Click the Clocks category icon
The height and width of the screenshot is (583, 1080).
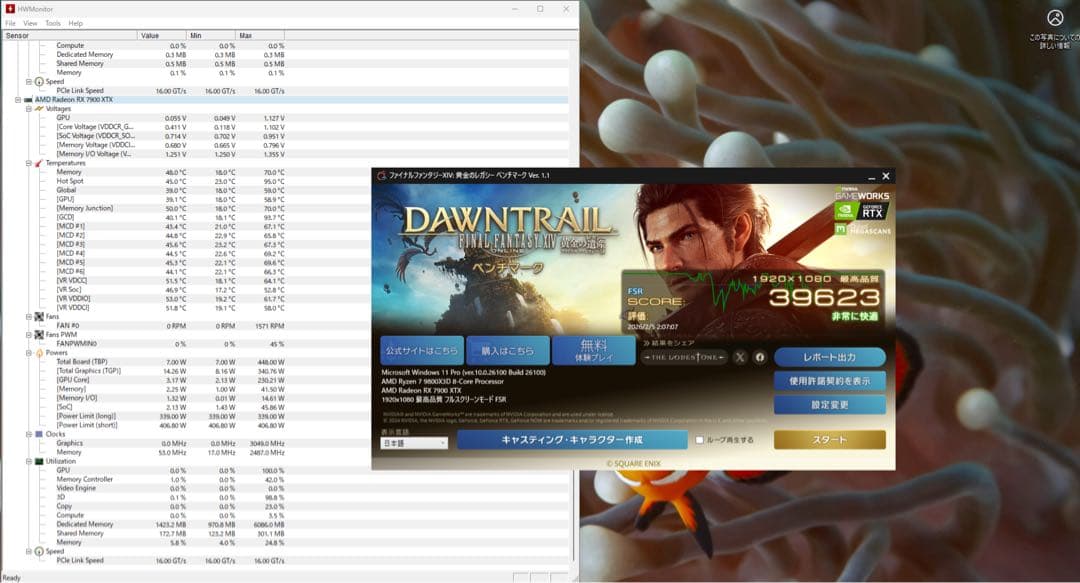pos(39,434)
